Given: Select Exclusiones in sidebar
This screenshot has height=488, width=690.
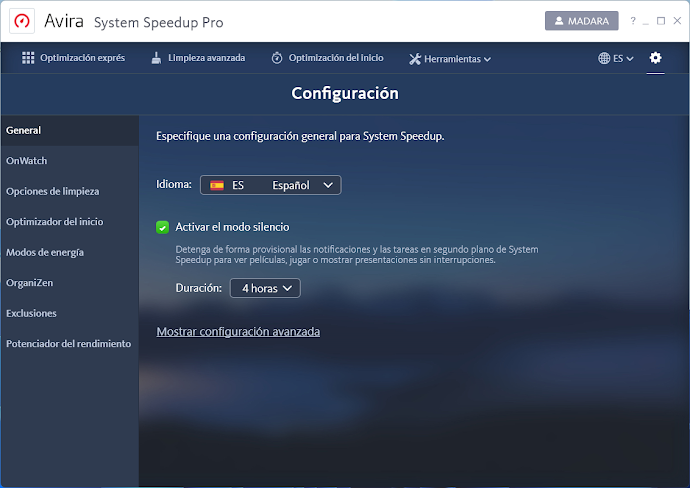Looking at the screenshot, I should pyautogui.click(x=70, y=313).
